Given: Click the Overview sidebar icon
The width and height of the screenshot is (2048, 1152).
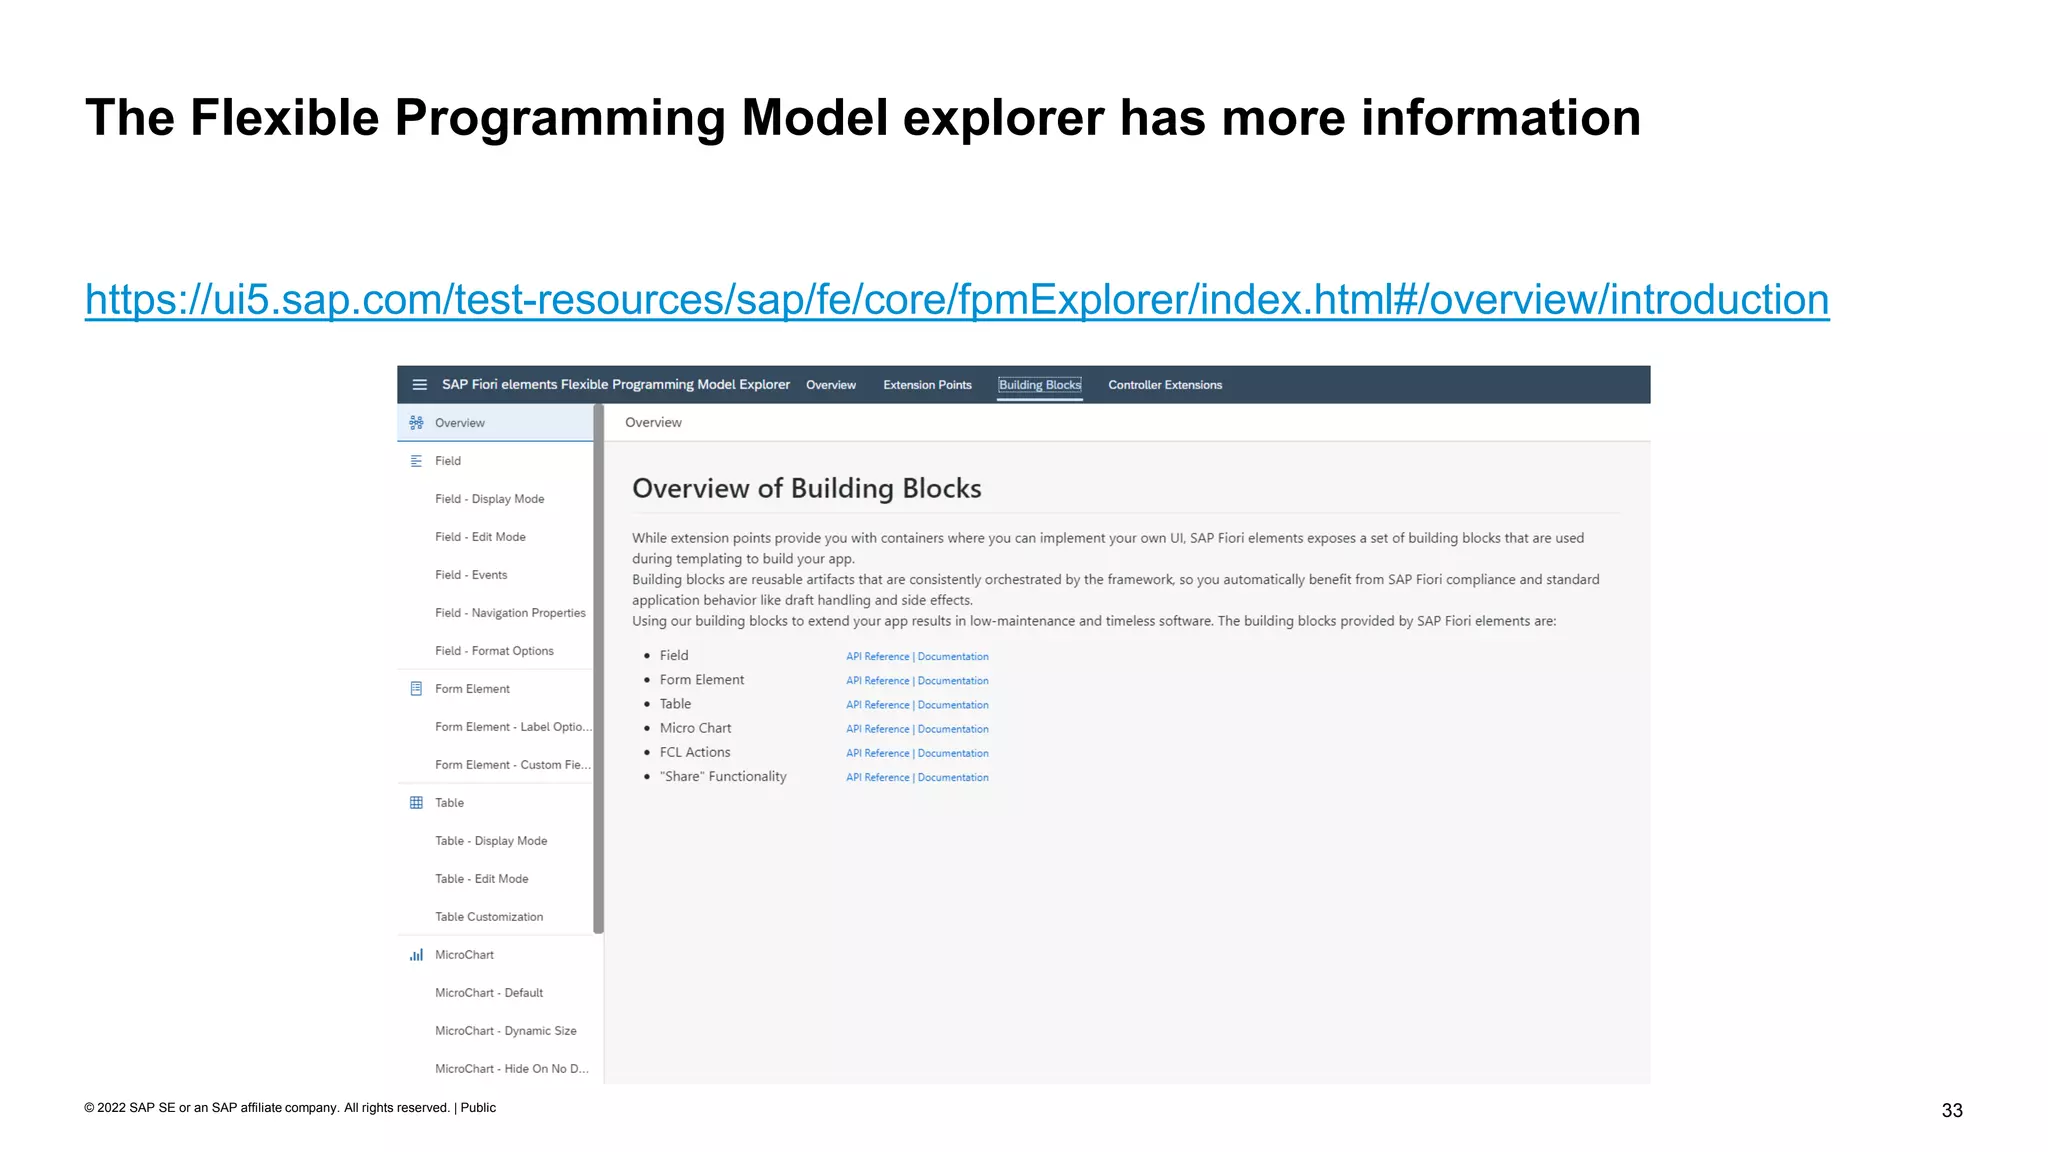Looking at the screenshot, I should (416, 423).
